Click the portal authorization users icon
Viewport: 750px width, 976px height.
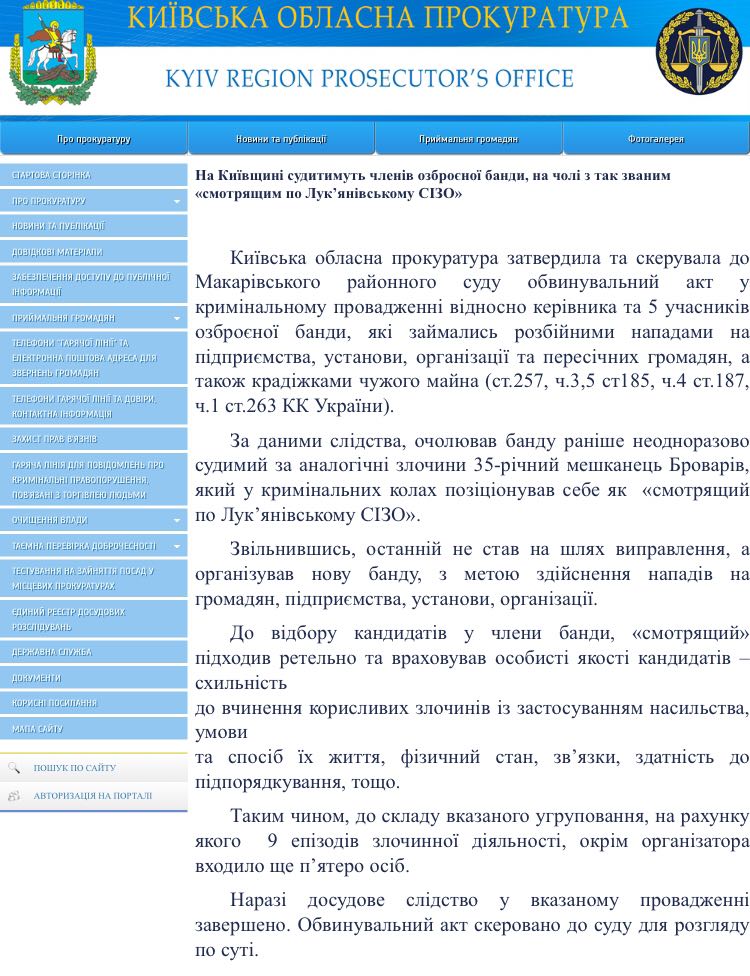(14, 796)
